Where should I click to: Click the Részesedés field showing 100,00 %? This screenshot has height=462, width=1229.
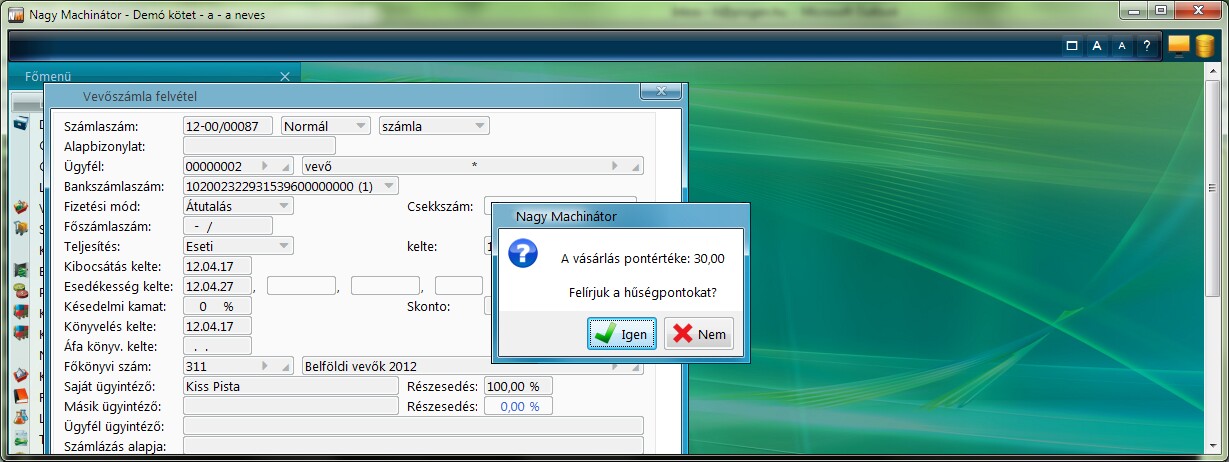coord(518,386)
